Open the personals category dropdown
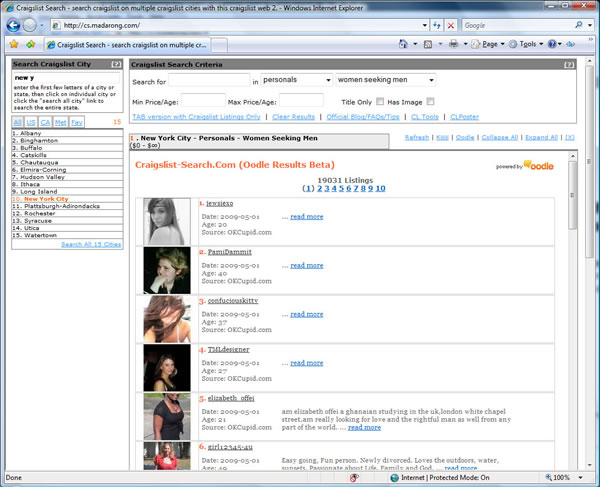The width and height of the screenshot is (600, 487). pos(296,80)
